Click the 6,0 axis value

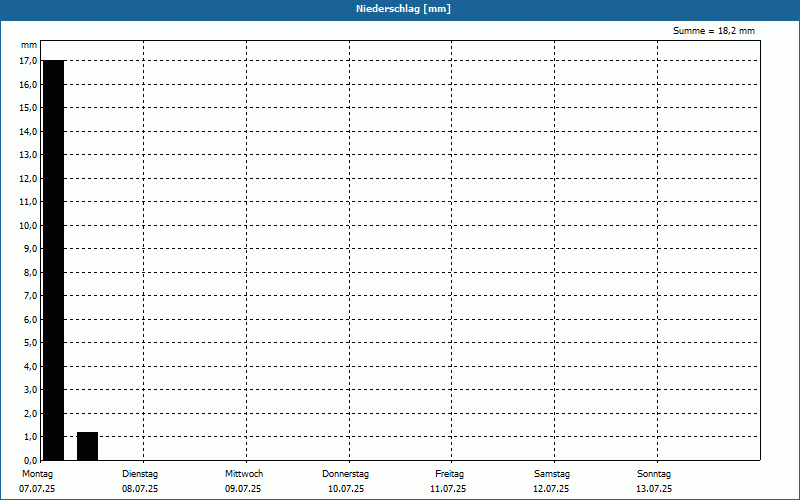(x=30, y=319)
